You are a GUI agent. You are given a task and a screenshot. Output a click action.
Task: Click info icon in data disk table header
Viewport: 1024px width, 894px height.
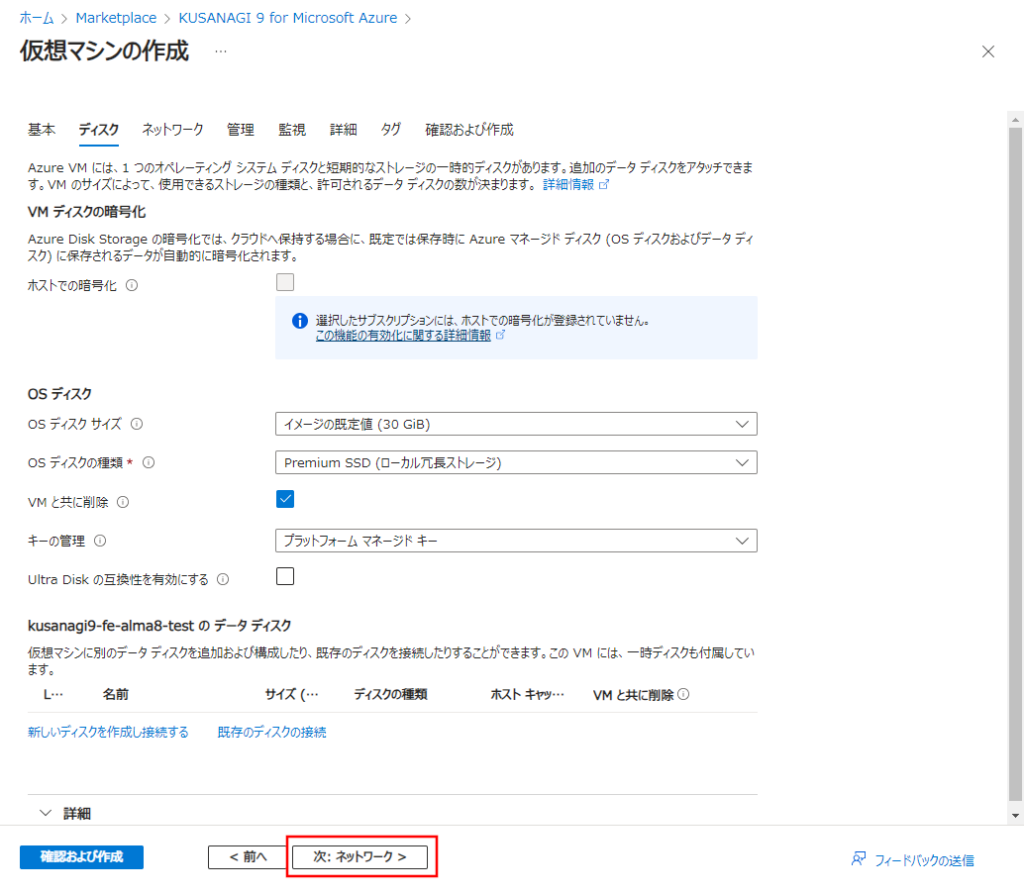click(683, 694)
